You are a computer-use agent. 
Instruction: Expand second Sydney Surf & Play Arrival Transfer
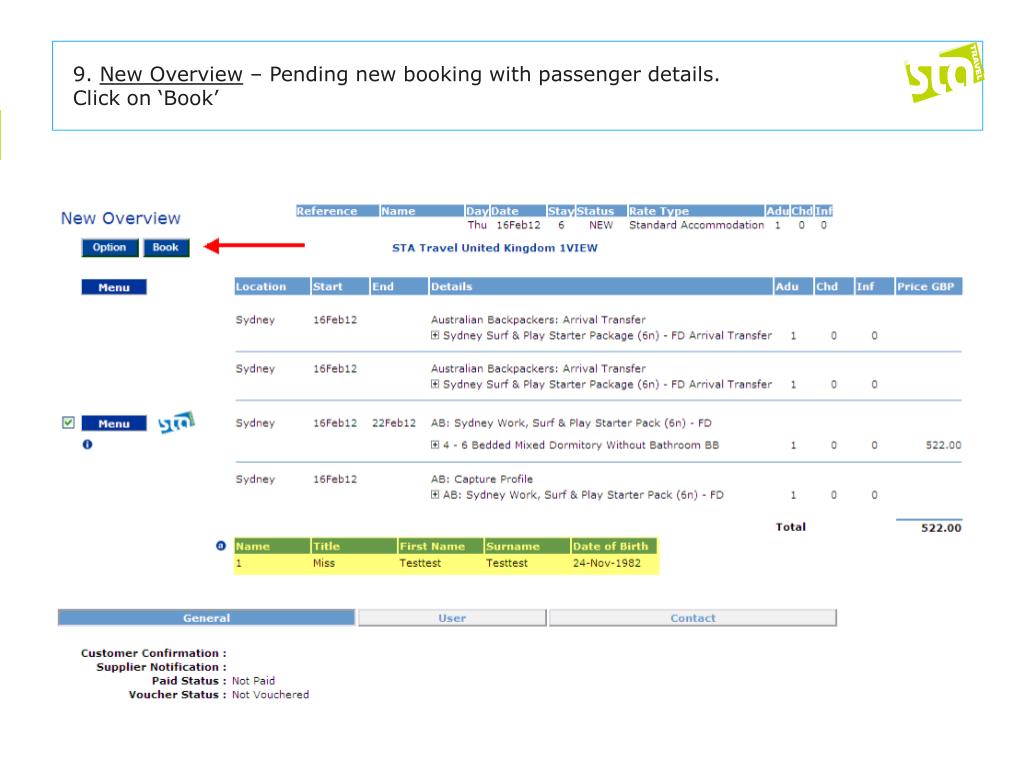tap(435, 384)
